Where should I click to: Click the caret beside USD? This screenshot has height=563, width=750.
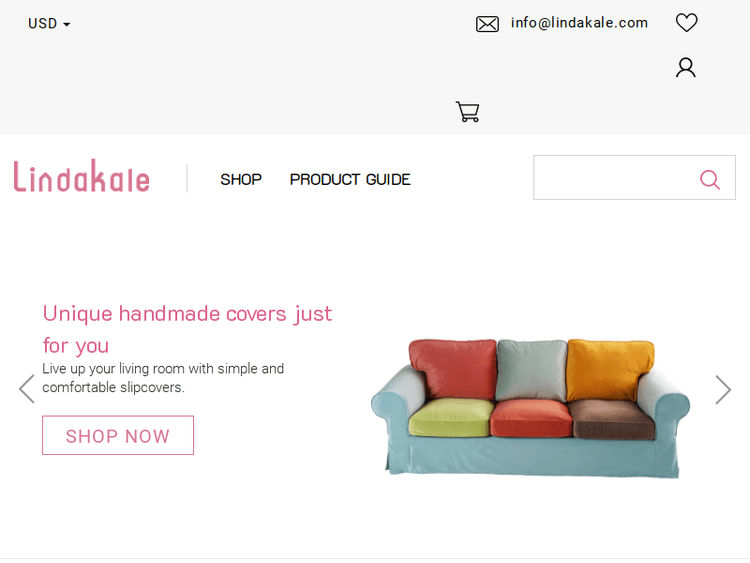tap(66, 24)
